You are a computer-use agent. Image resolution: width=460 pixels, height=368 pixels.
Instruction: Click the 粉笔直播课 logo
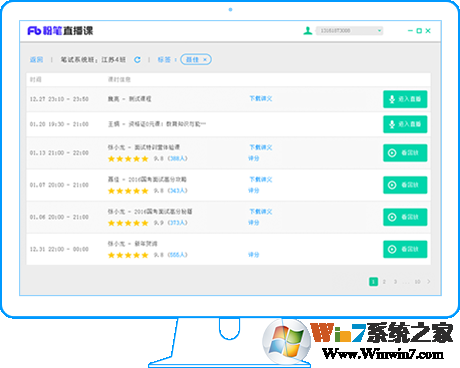(60, 31)
